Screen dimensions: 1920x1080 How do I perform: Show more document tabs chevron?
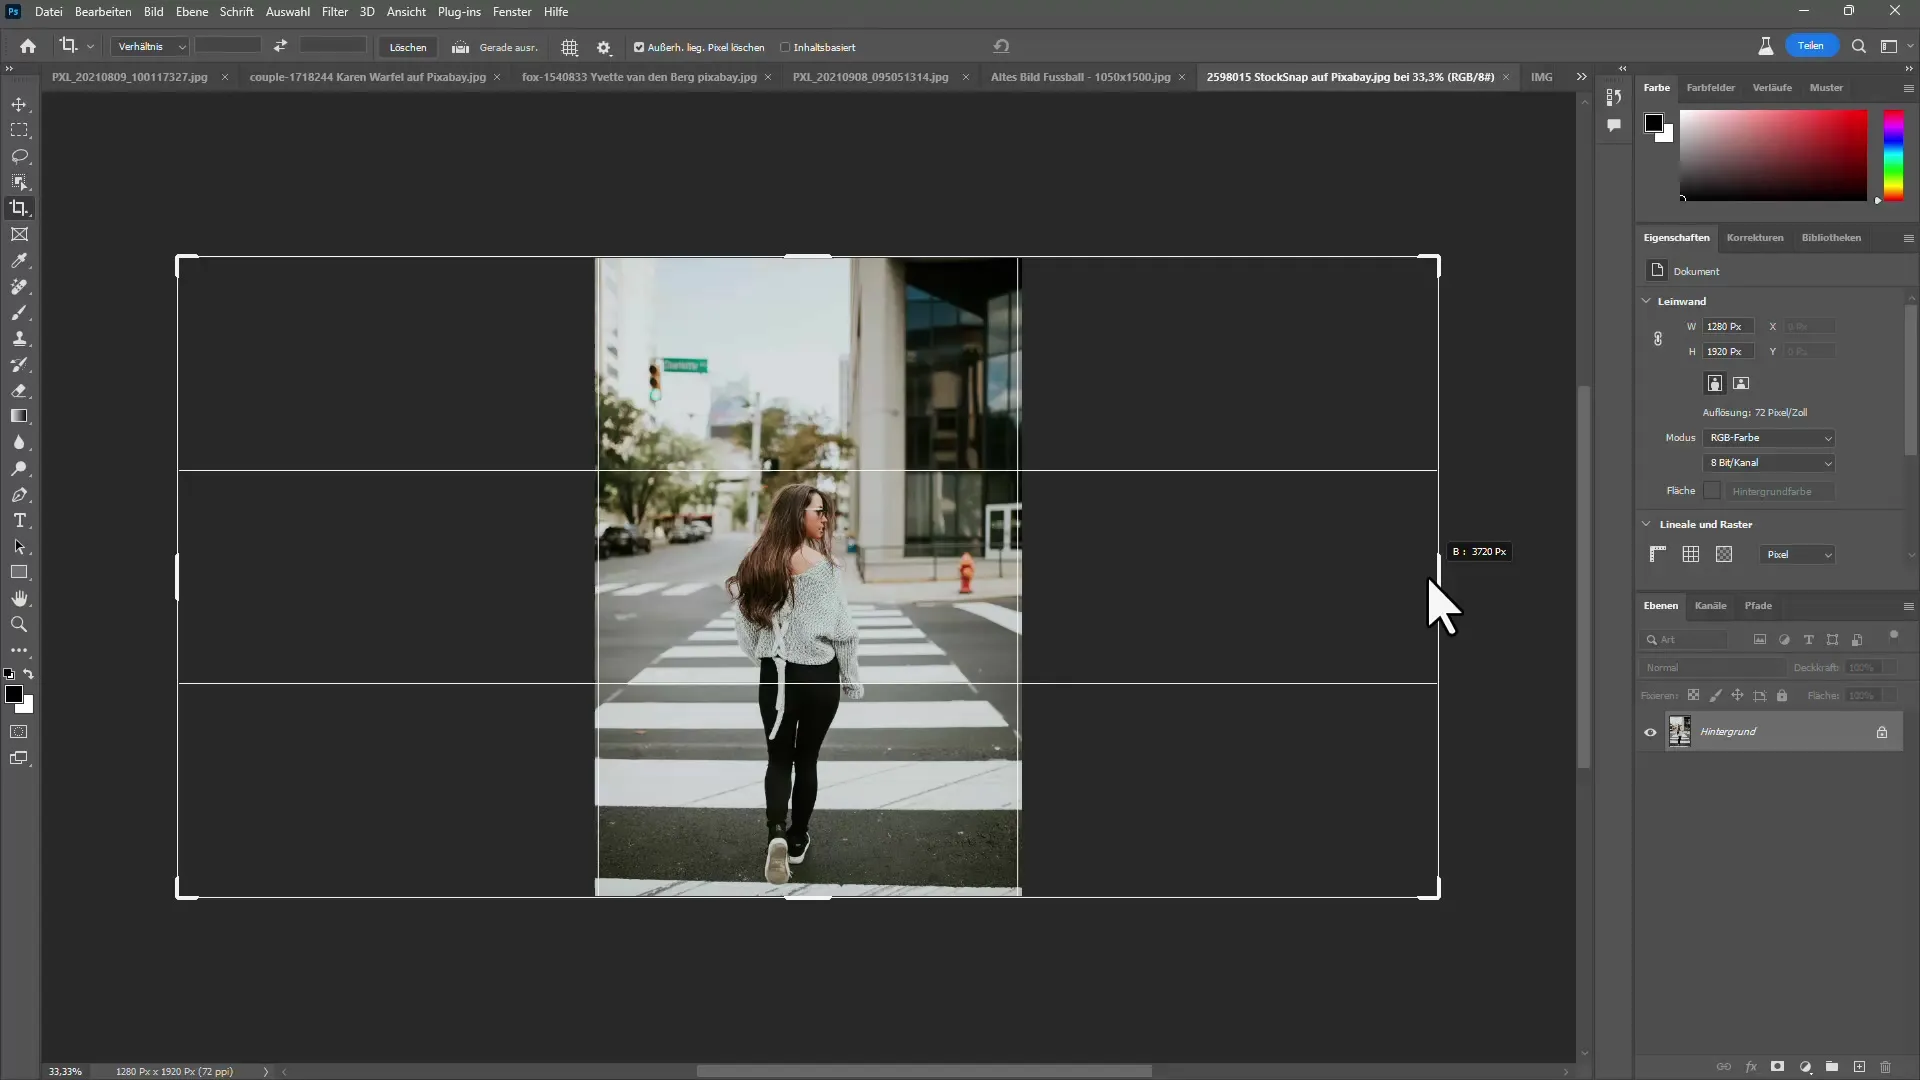[x=1581, y=77]
